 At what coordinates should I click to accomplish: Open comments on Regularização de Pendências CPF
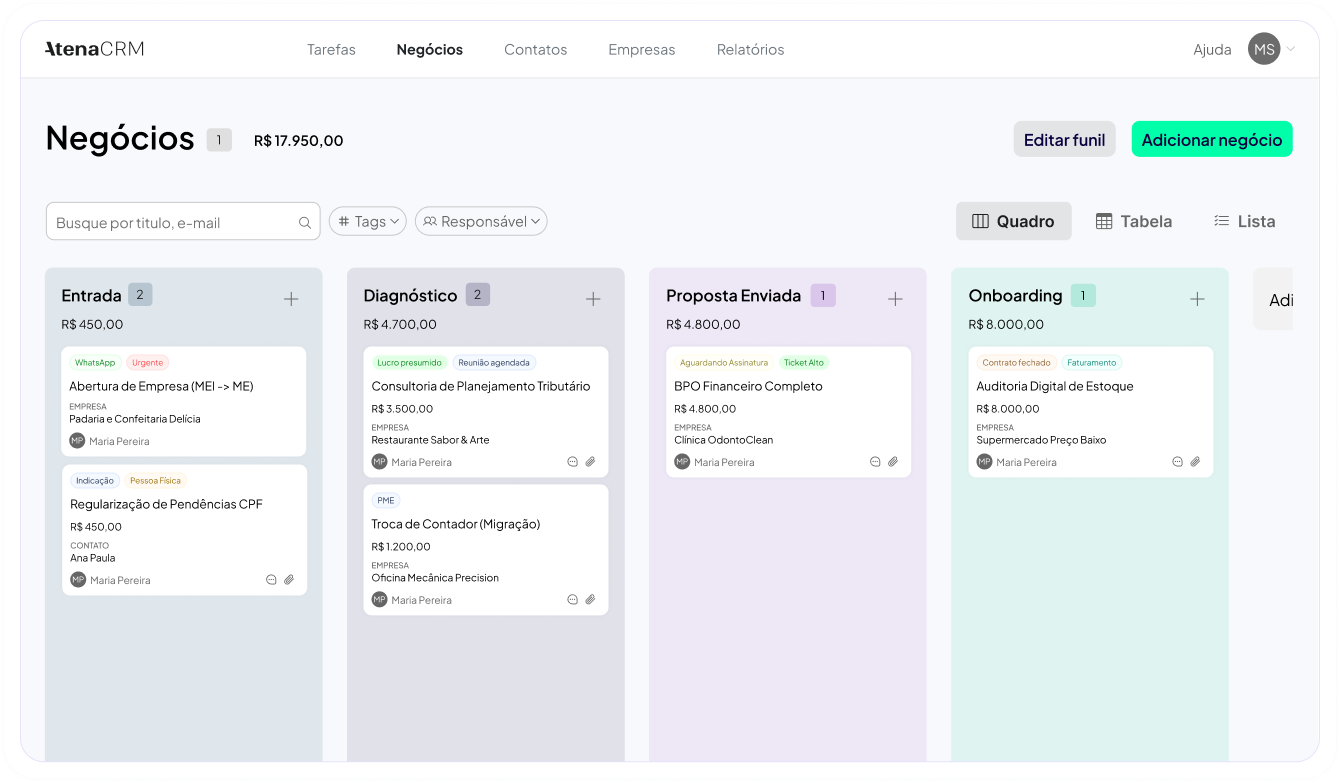[x=271, y=580]
